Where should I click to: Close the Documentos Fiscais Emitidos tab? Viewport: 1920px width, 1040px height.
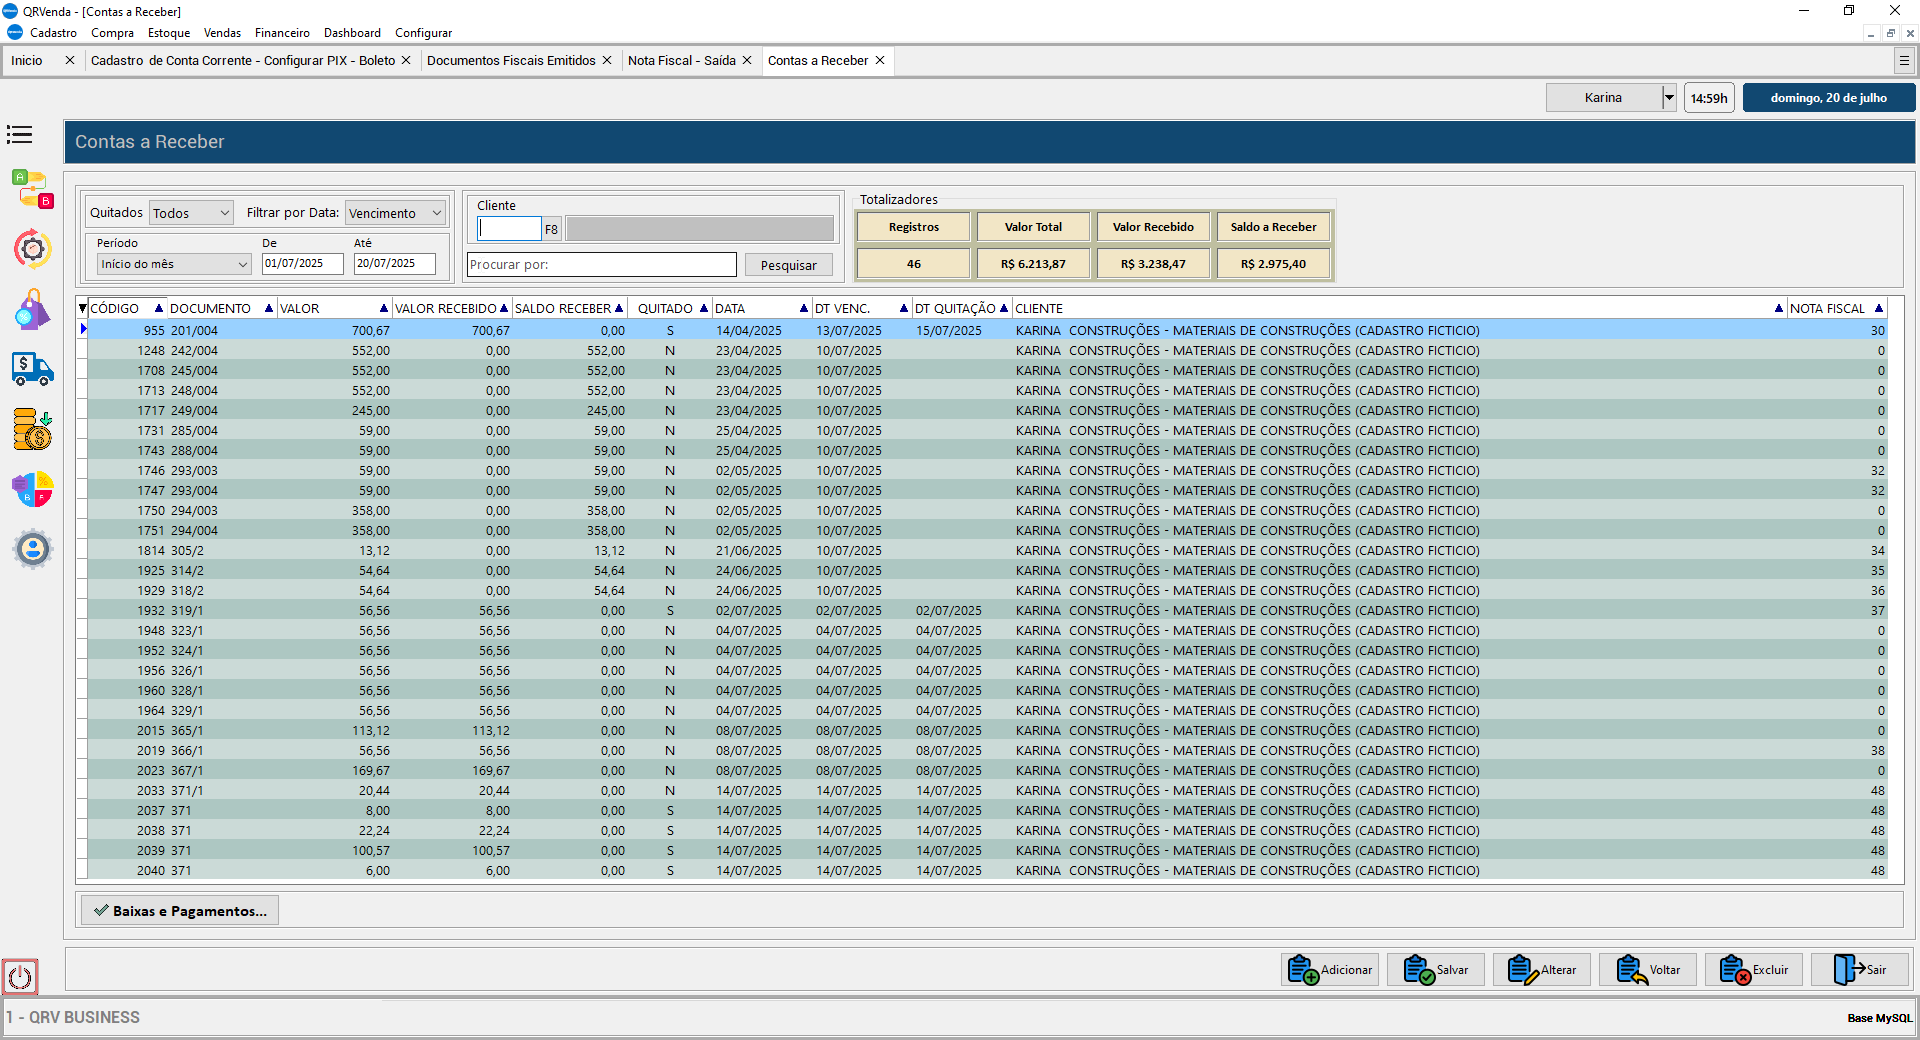(607, 61)
